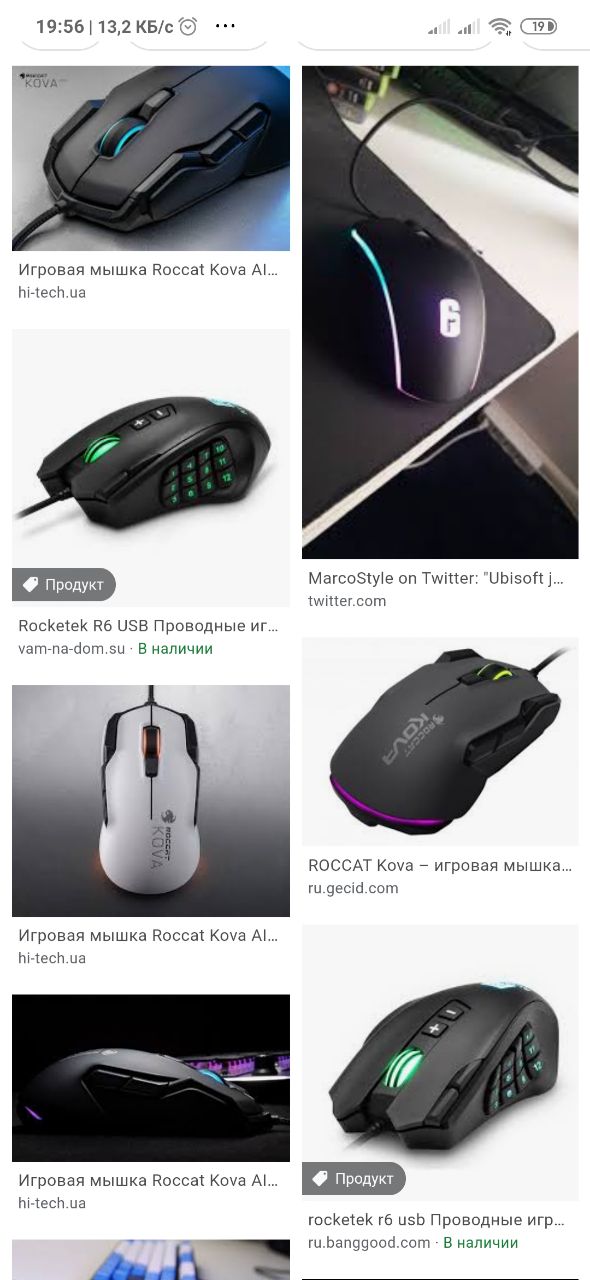Open the blue keycaps image at bottom
The height and width of the screenshot is (1280, 590).
pyautogui.click(x=151, y=1260)
